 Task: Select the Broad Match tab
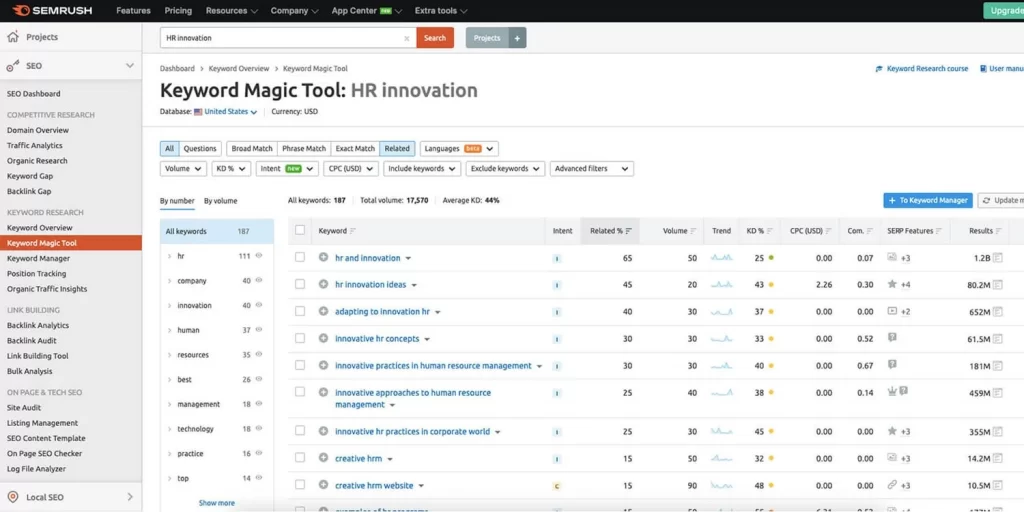[x=252, y=149]
